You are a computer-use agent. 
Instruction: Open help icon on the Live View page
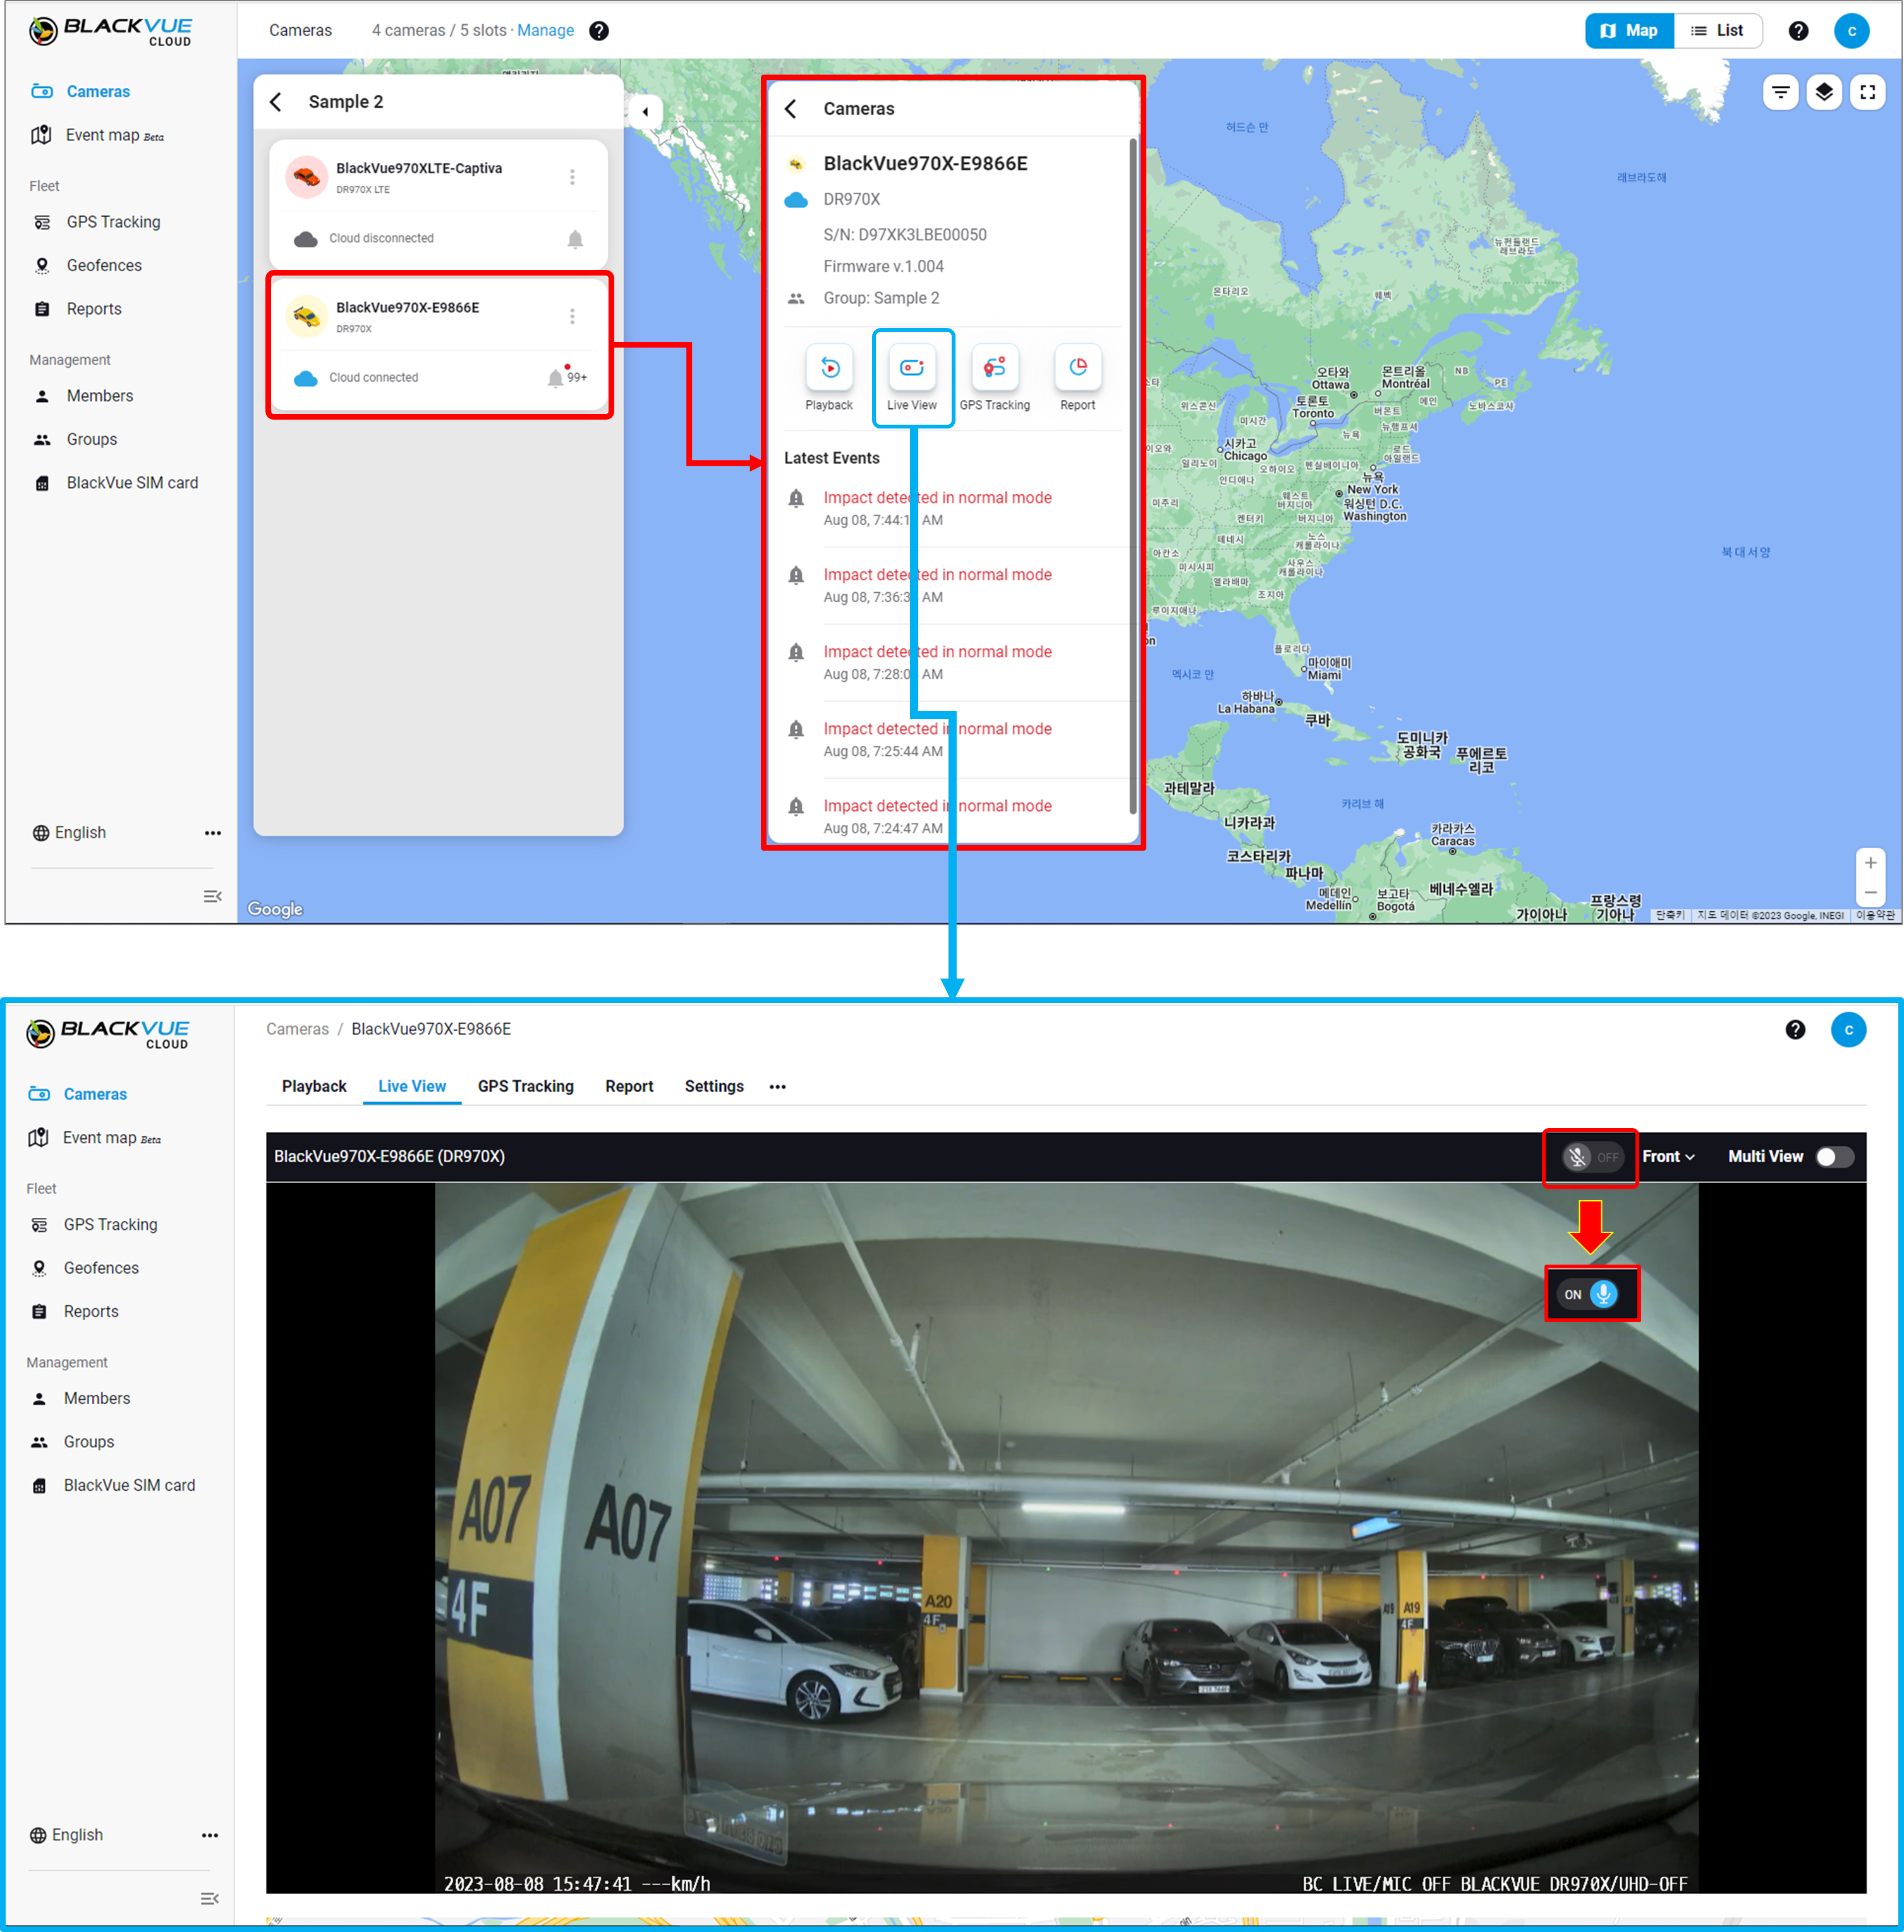pyautogui.click(x=1795, y=1029)
